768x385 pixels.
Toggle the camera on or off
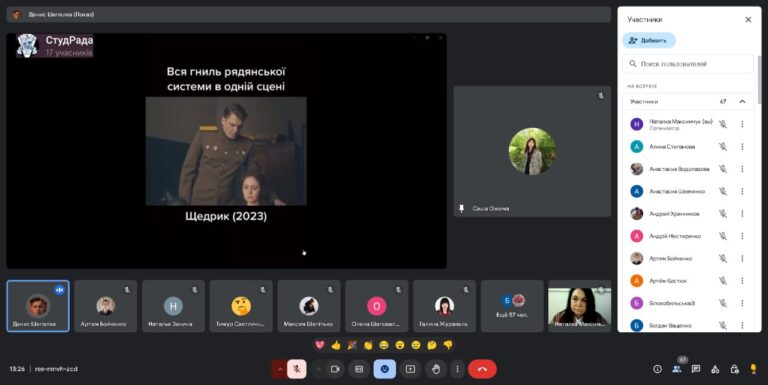click(x=335, y=369)
